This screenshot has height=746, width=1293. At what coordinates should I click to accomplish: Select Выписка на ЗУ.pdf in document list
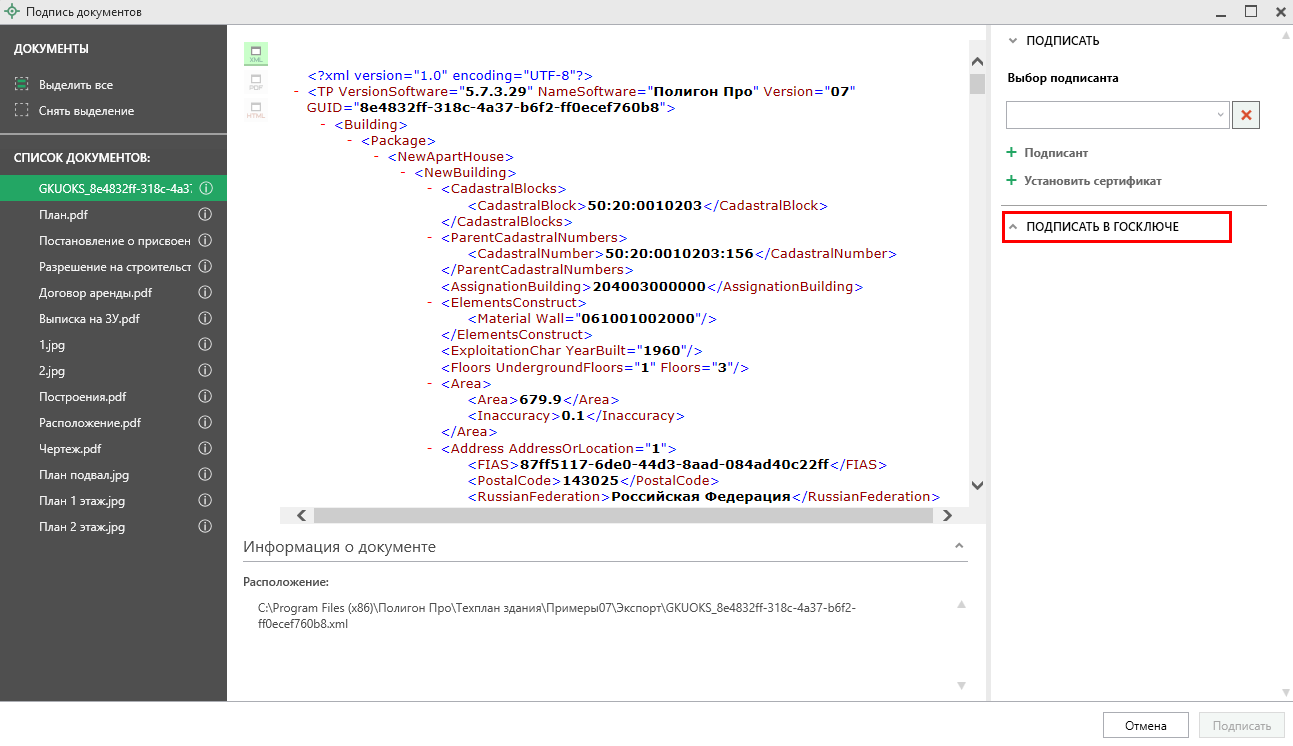pyautogui.click(x=89, y=319)
